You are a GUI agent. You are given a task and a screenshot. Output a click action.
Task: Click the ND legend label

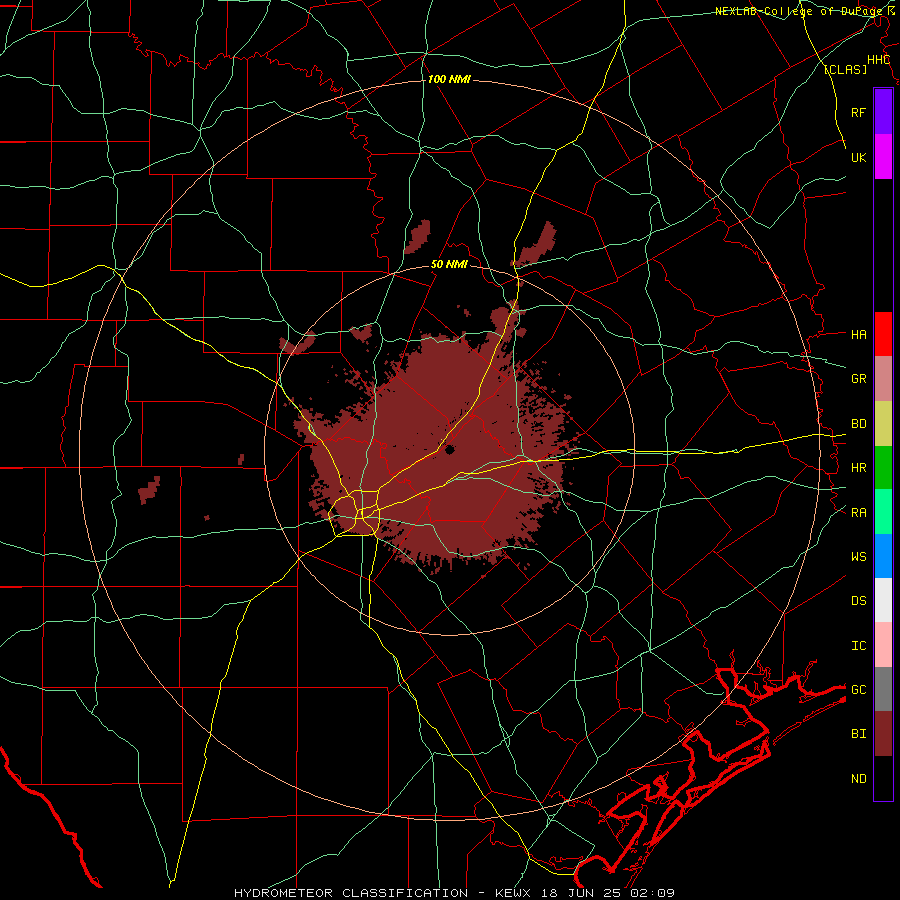[x=858, y=778]
